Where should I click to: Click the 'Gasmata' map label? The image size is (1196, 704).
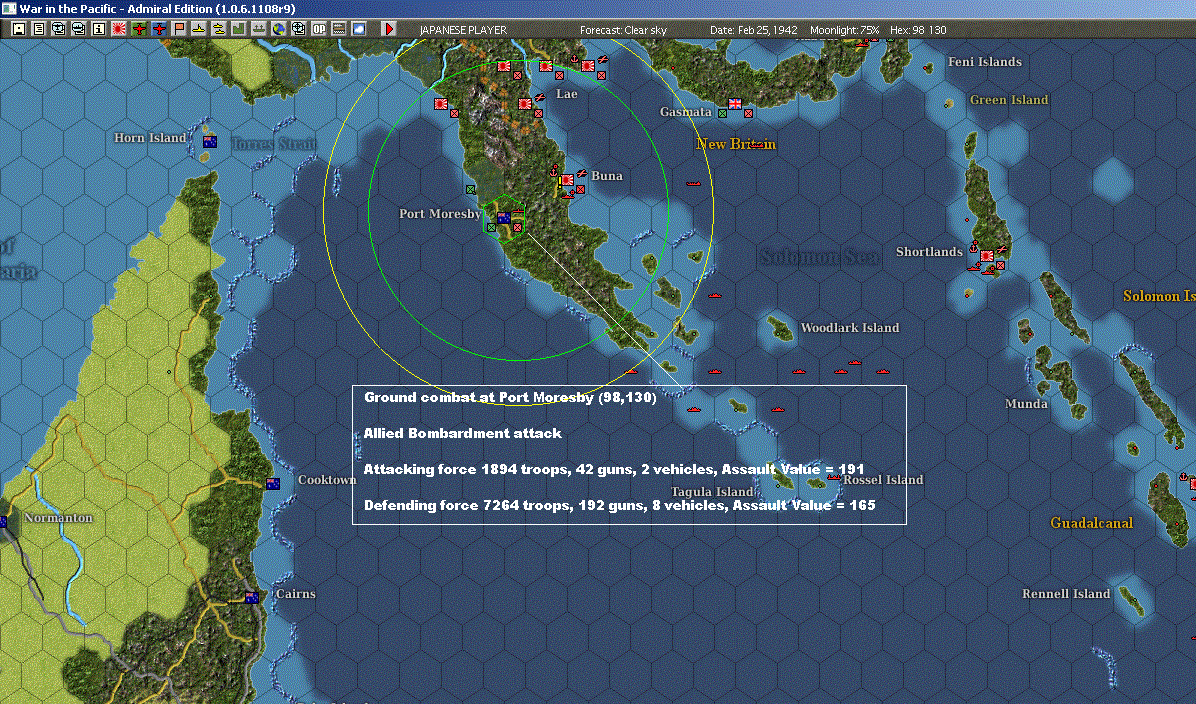[686, 111]
